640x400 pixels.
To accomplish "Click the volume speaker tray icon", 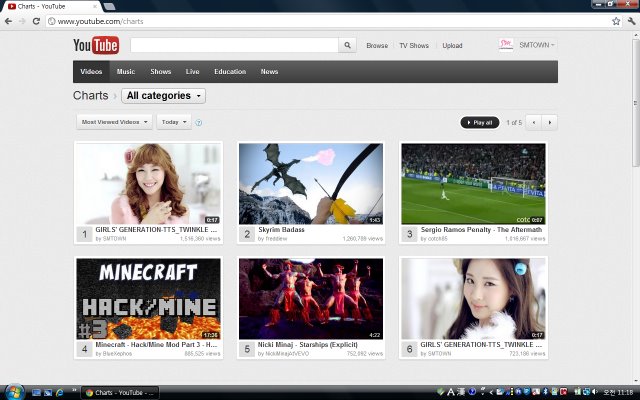I will point(595,392).
